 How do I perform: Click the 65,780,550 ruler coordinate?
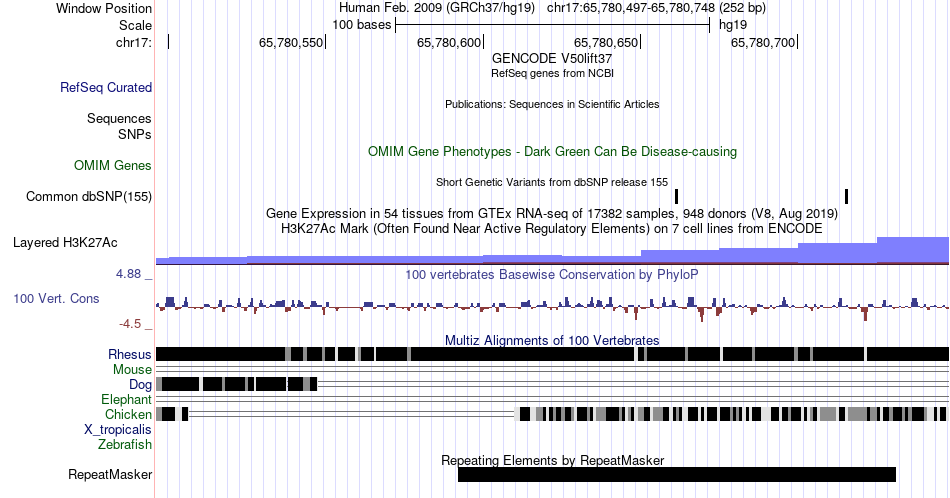click(291, 42)
